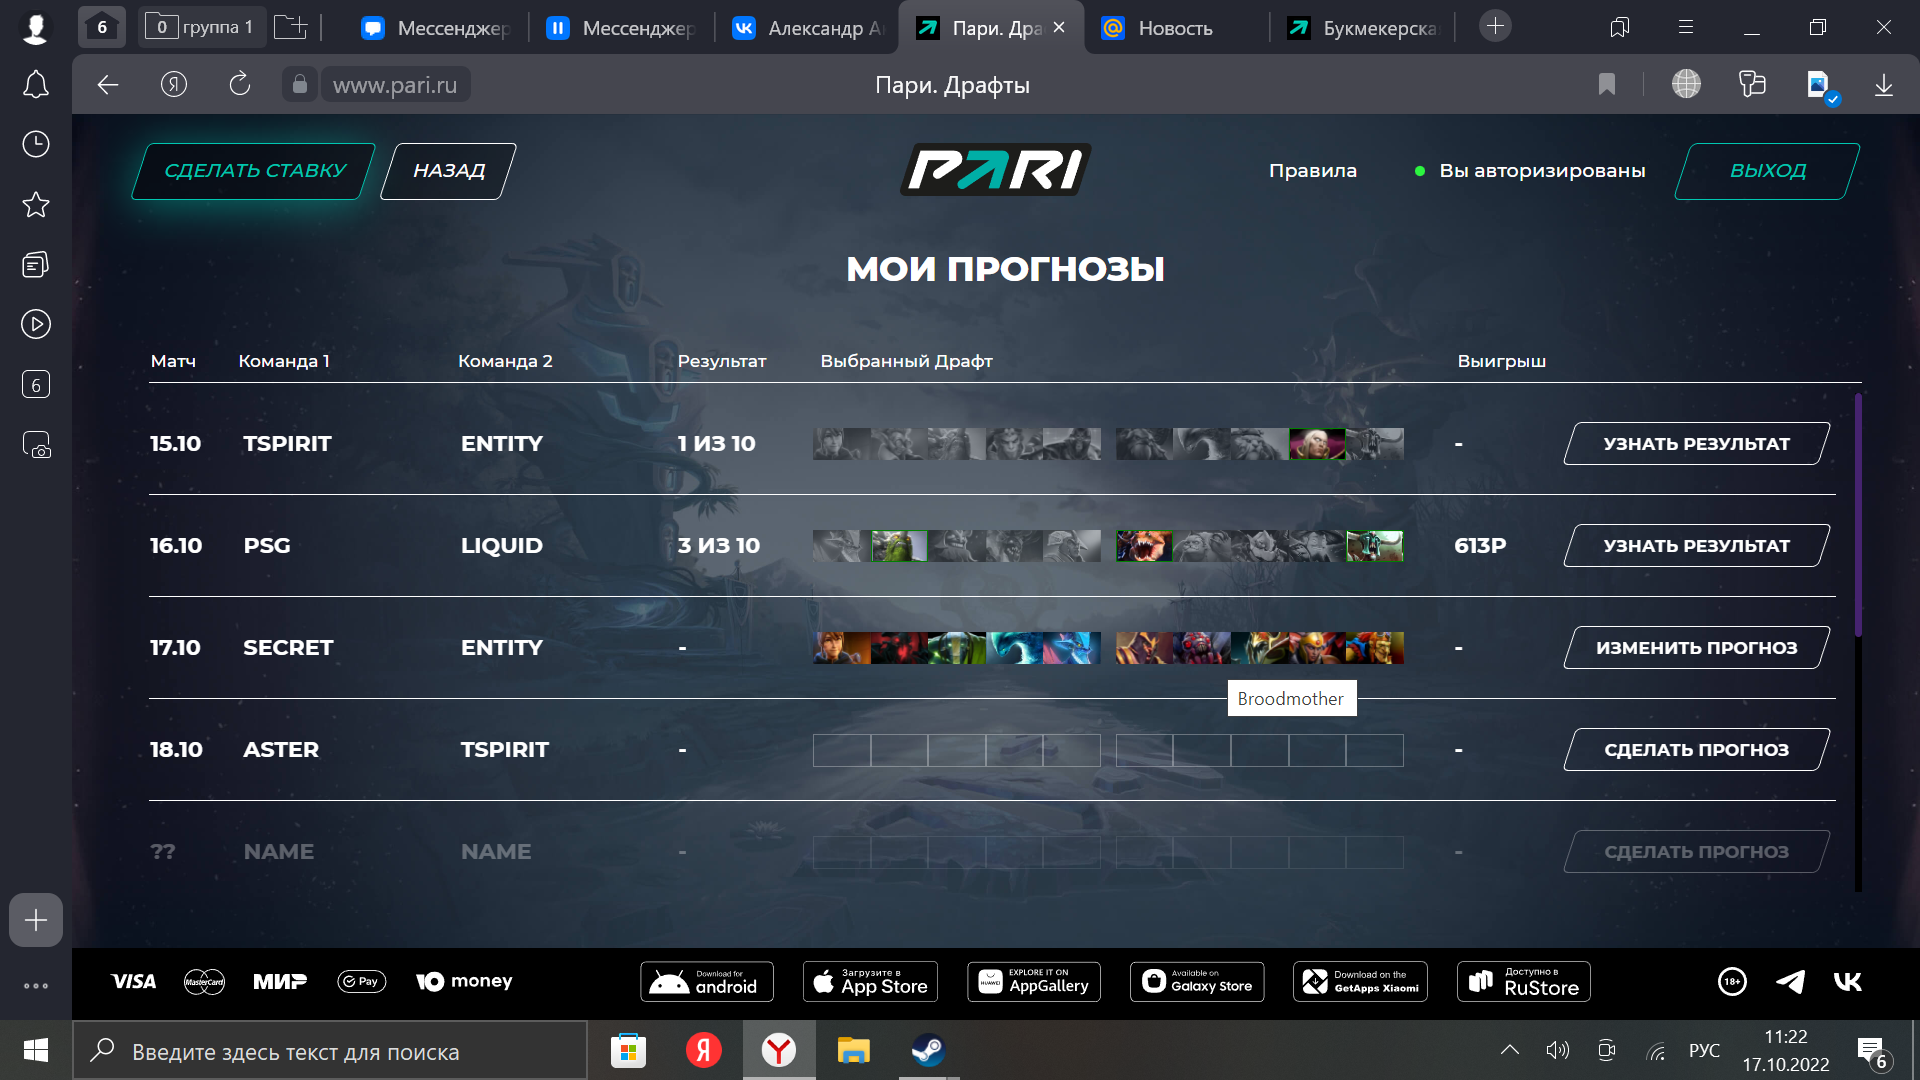The height and width of the screenshot is (1080, 1920).
Task: Open GetApps Xiaomi badge
Action: click(1360, 982)
